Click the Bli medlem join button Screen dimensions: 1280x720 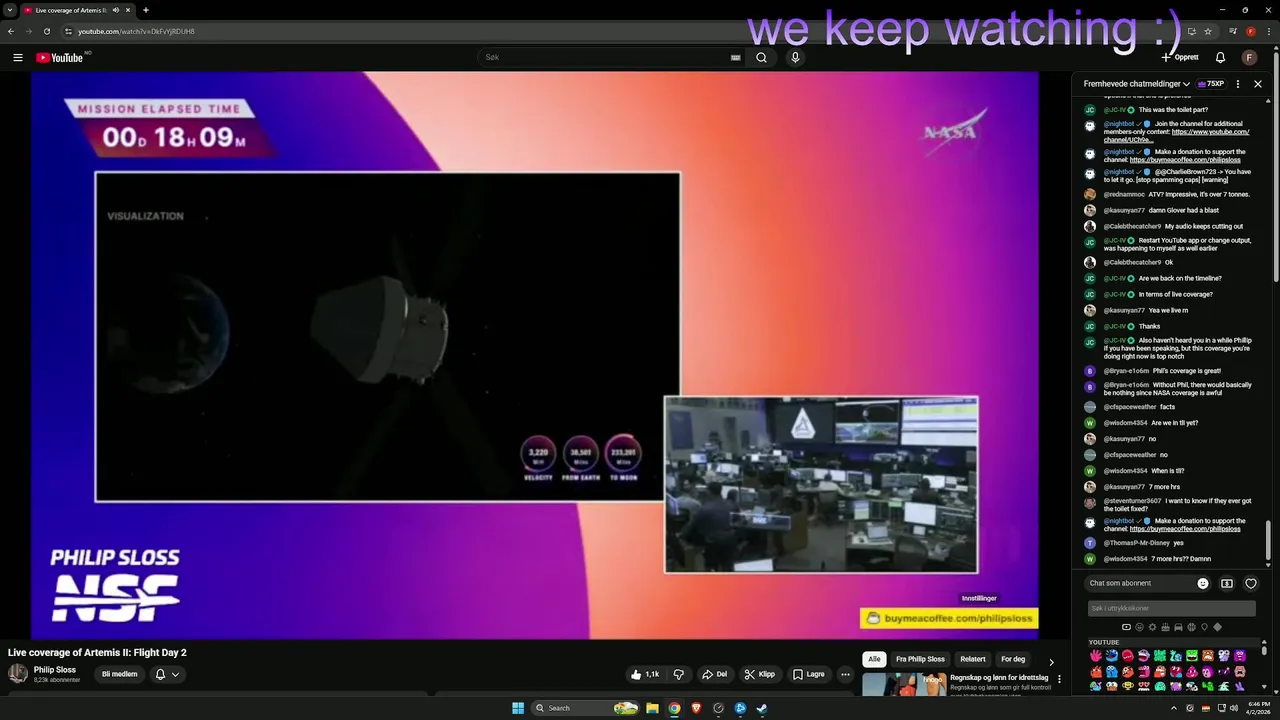pyautogui.click(x=120, y=674)
